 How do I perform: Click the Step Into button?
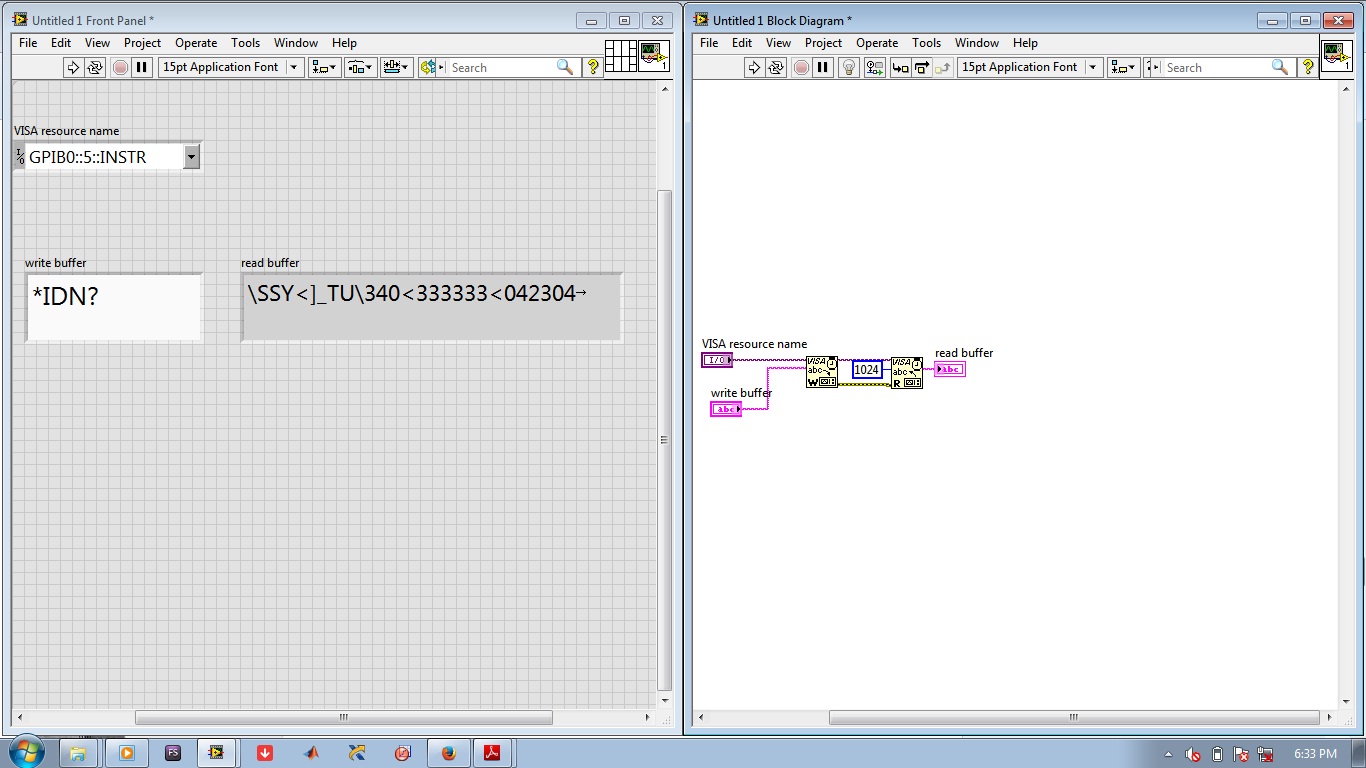900,67
